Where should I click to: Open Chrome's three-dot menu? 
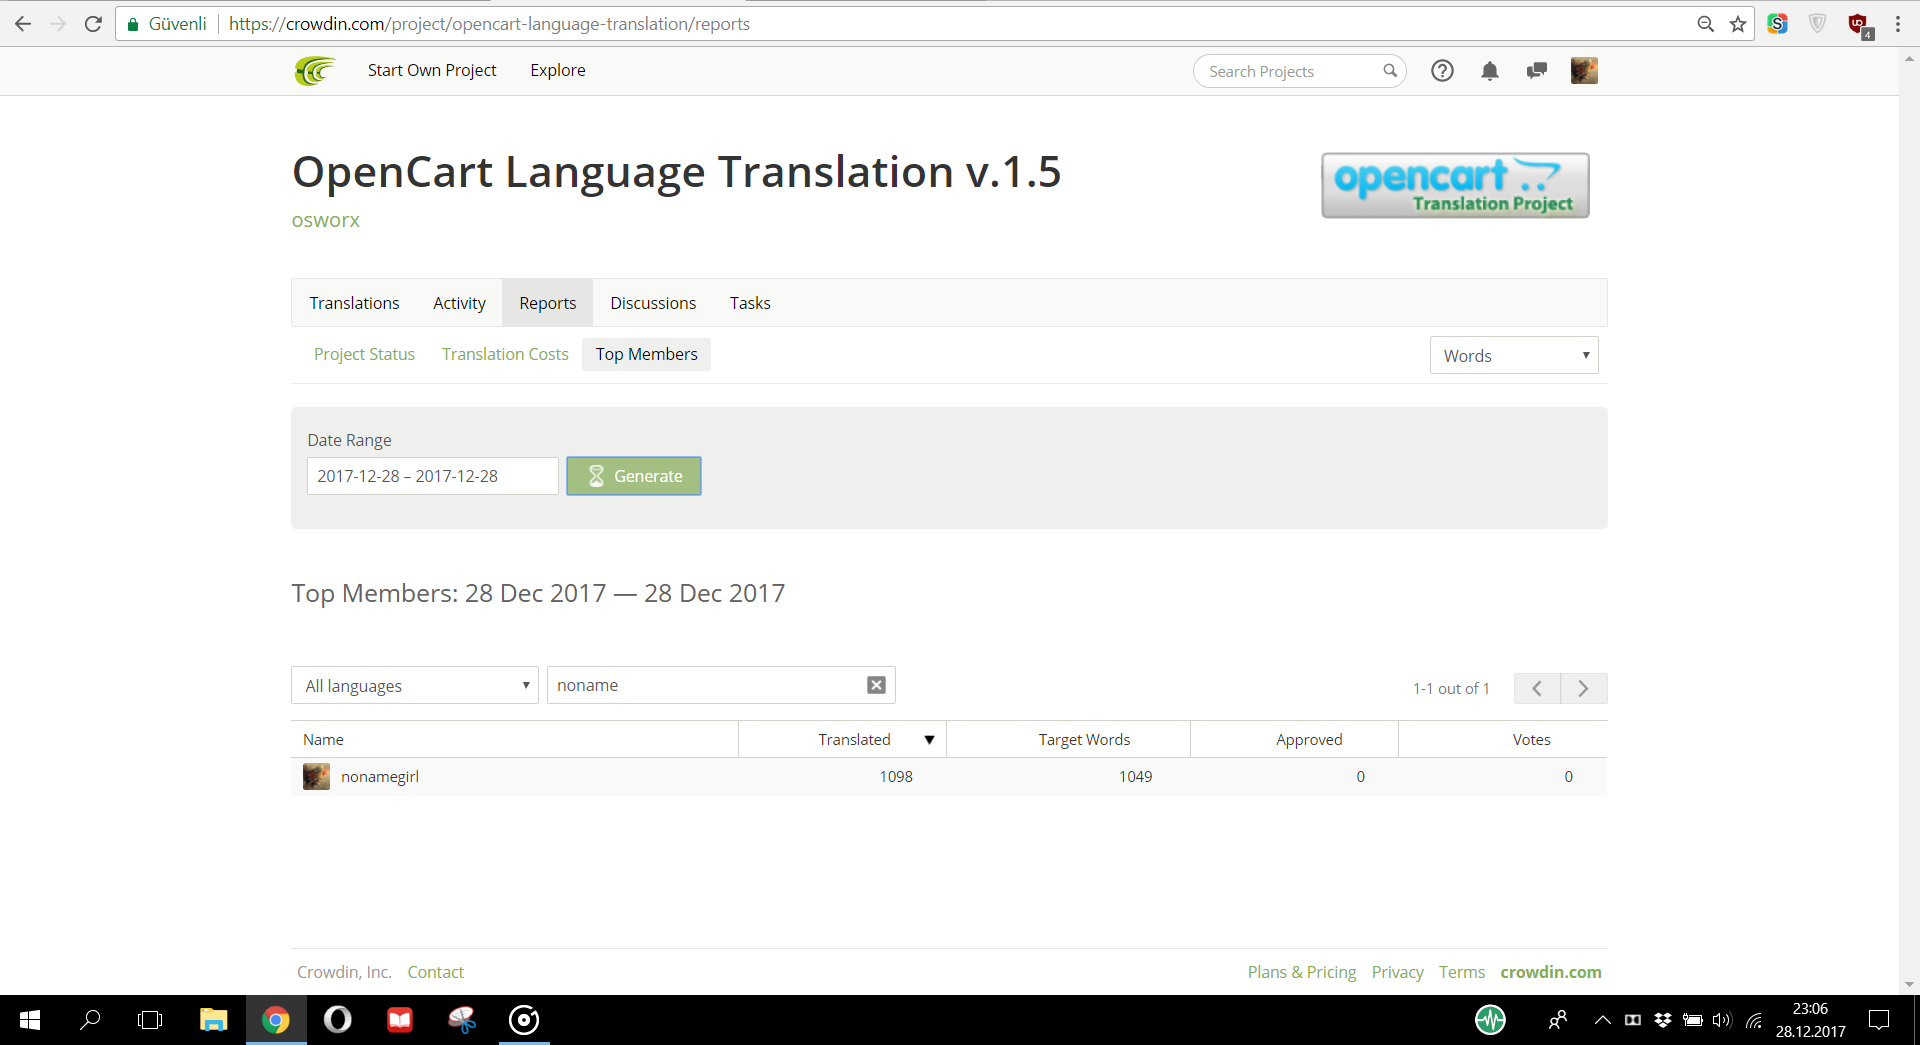1898,24
